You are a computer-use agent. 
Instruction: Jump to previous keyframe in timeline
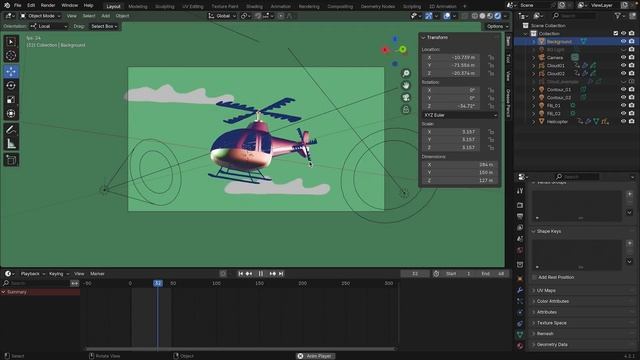(x=249, y=273)
